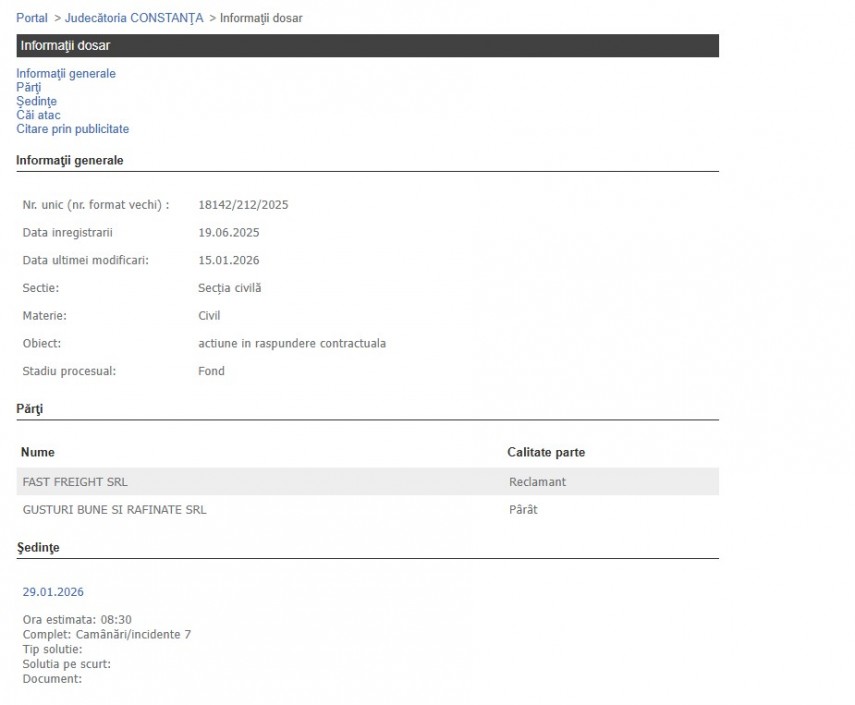This screenshot has width=855, height=705.
Task: Open the 29.01.2026 hearing date link
Action: pyautogui.click(x=53, y=592)
